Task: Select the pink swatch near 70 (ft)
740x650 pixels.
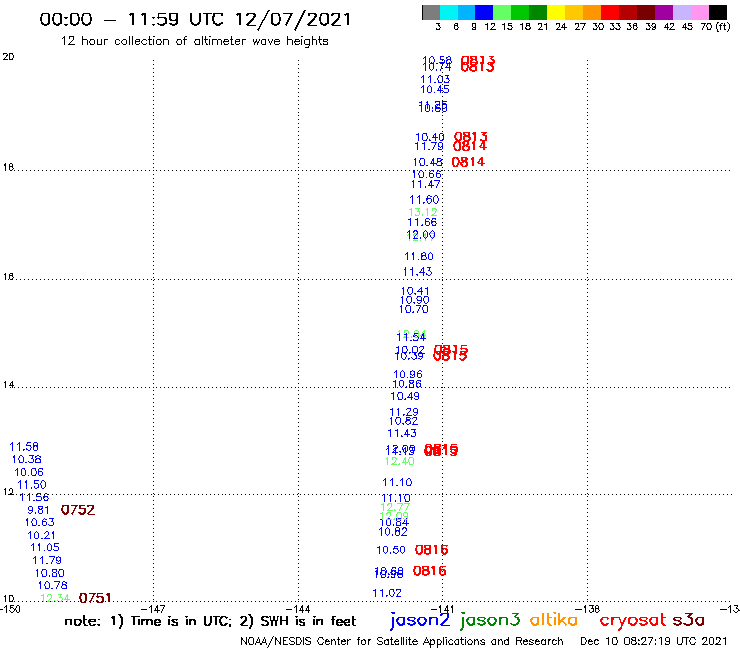Action: click(x=699, y=12)
